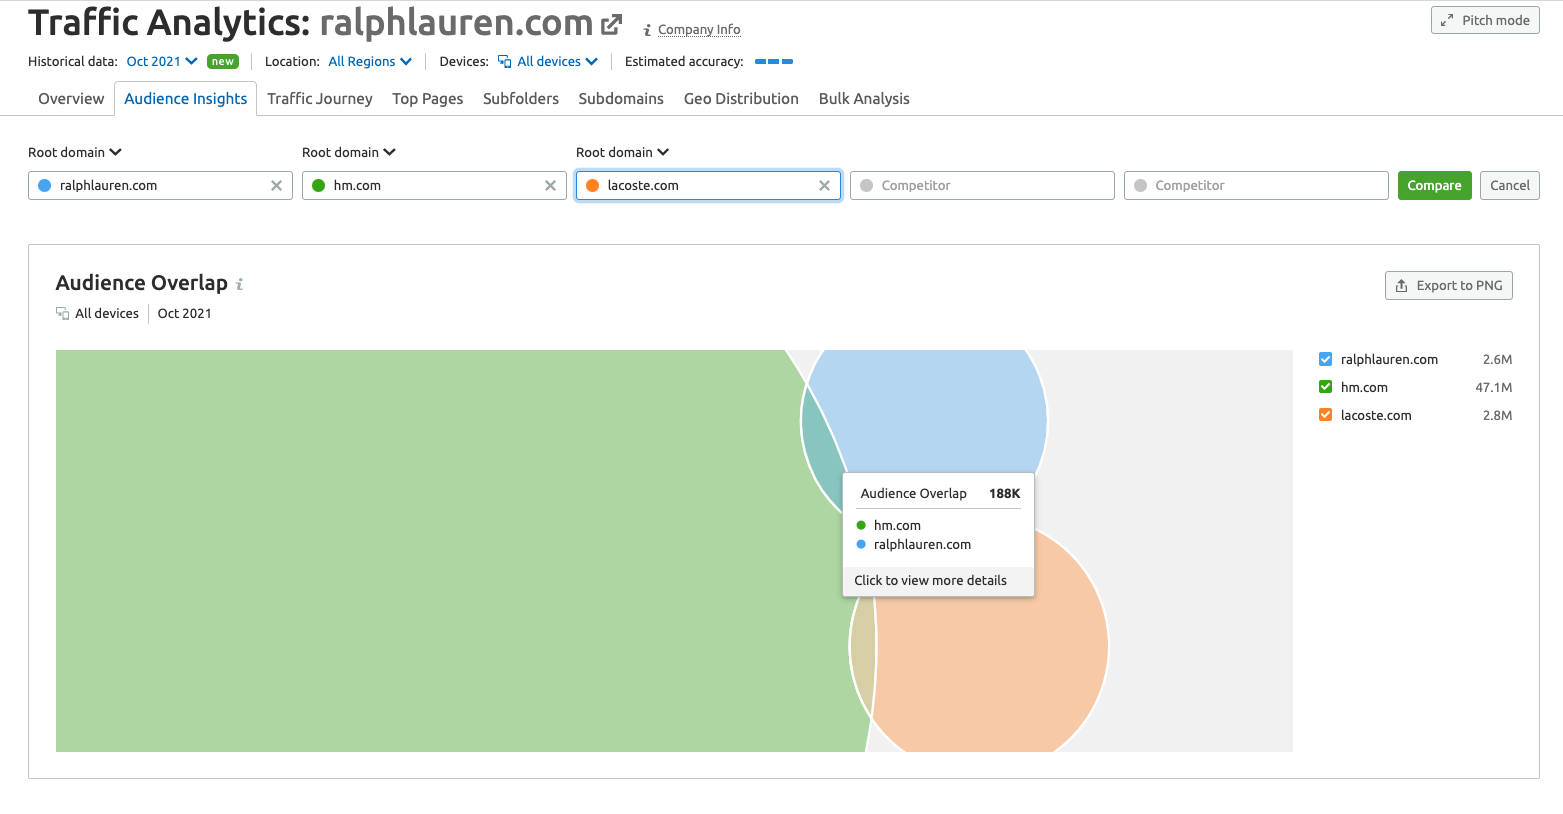The height and width of the screenshot is (814, 1563).
Task: Open the Oct 2021 historical data dropdown
Action: [162, 62]
